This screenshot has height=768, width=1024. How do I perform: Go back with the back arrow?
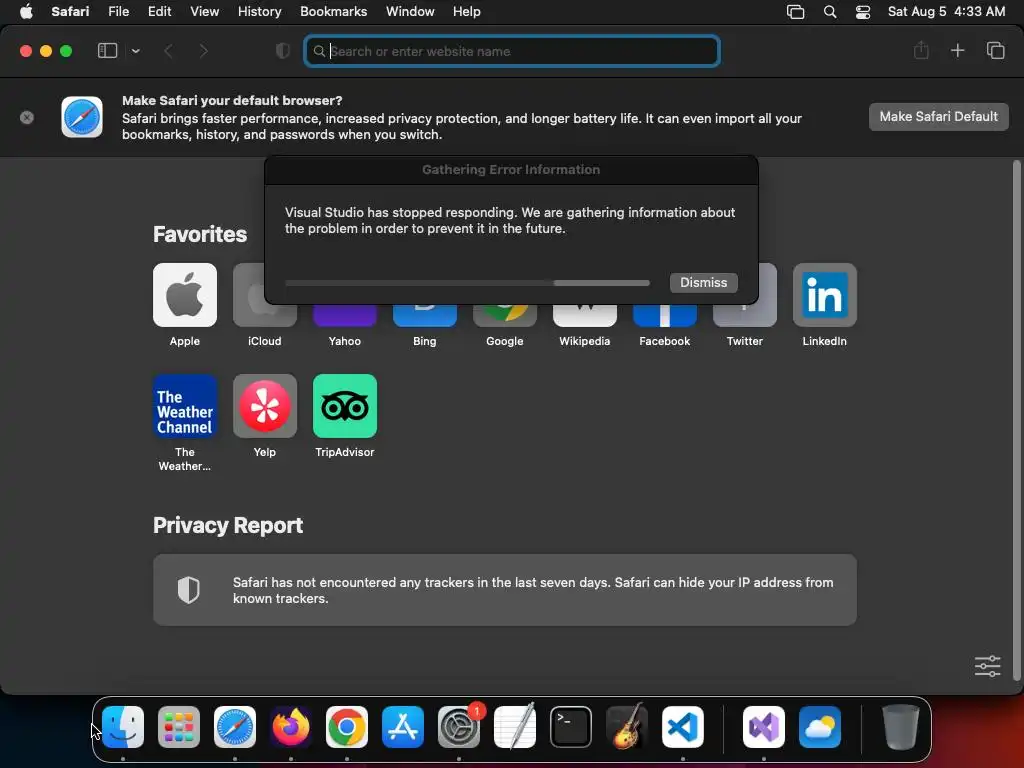pos(168,51)
